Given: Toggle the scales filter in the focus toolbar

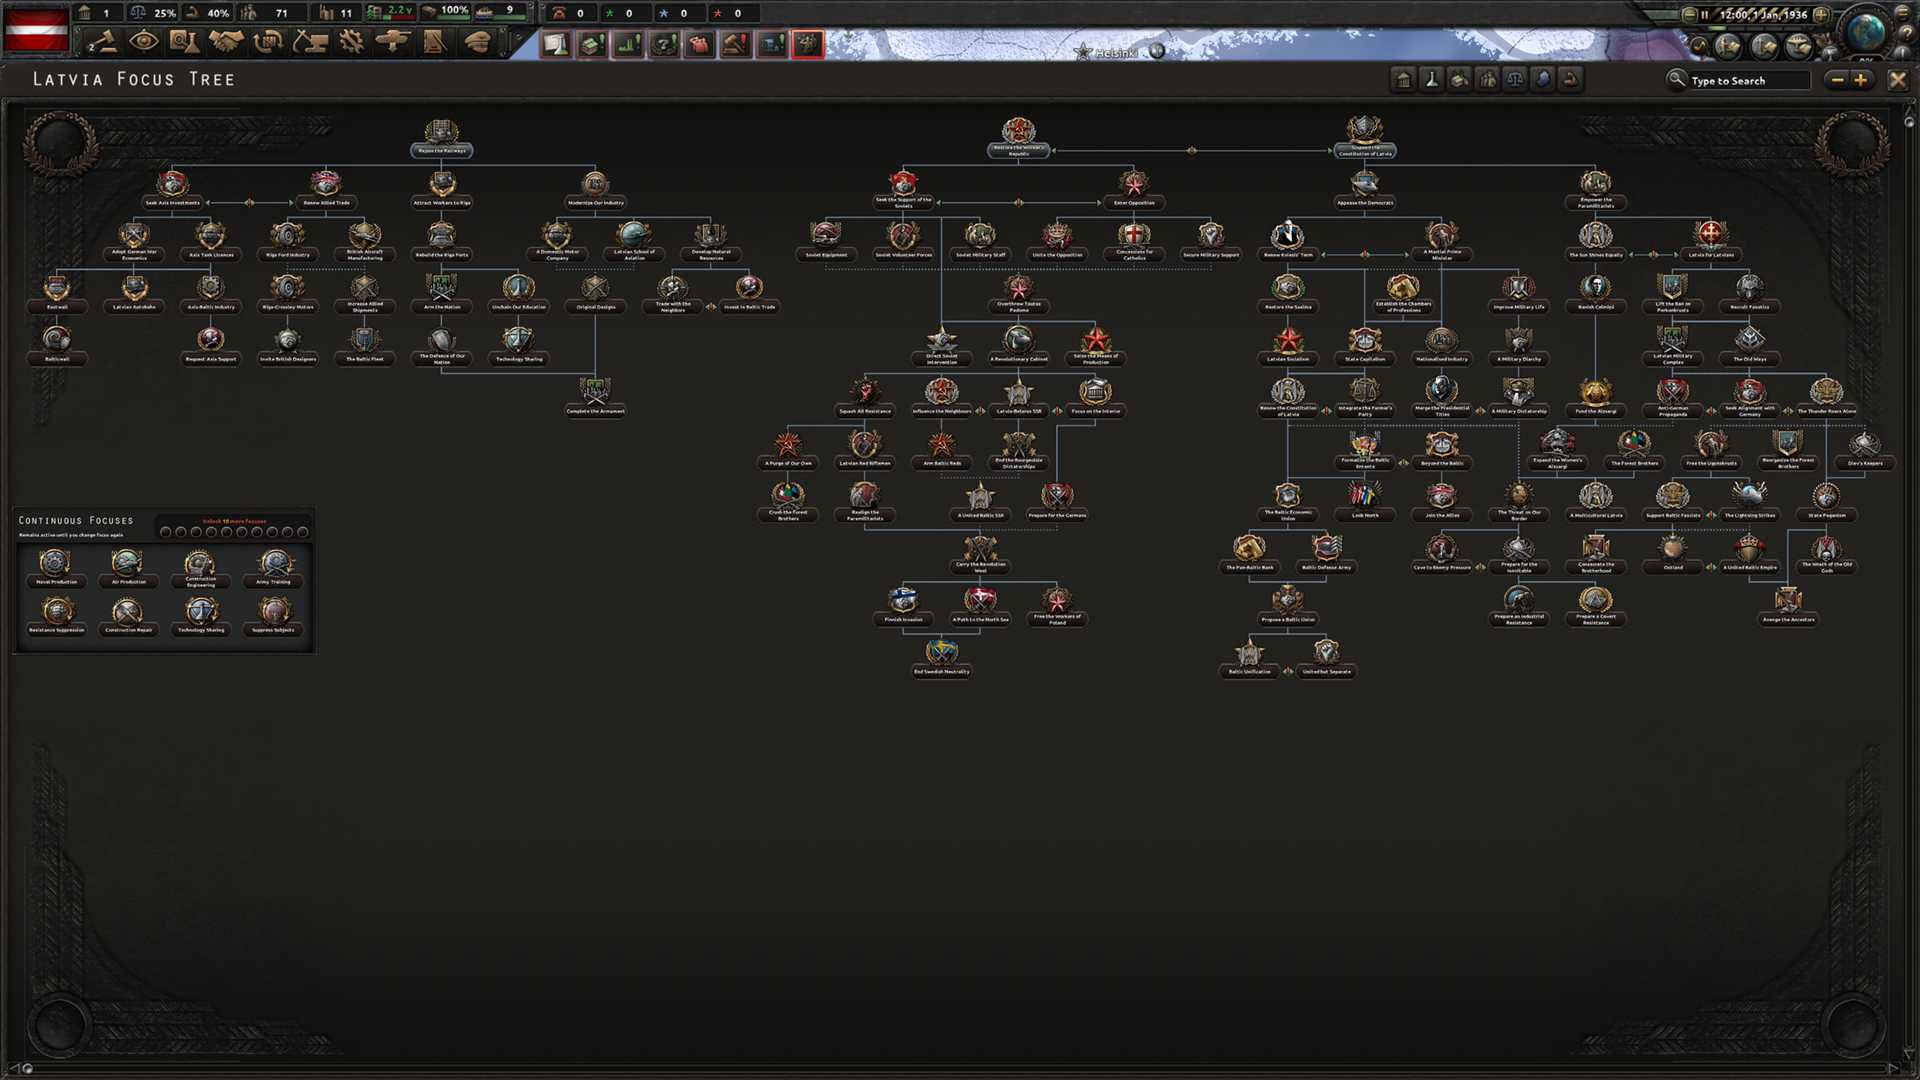Looking at the screenshot, I should tap(1514, 80).
